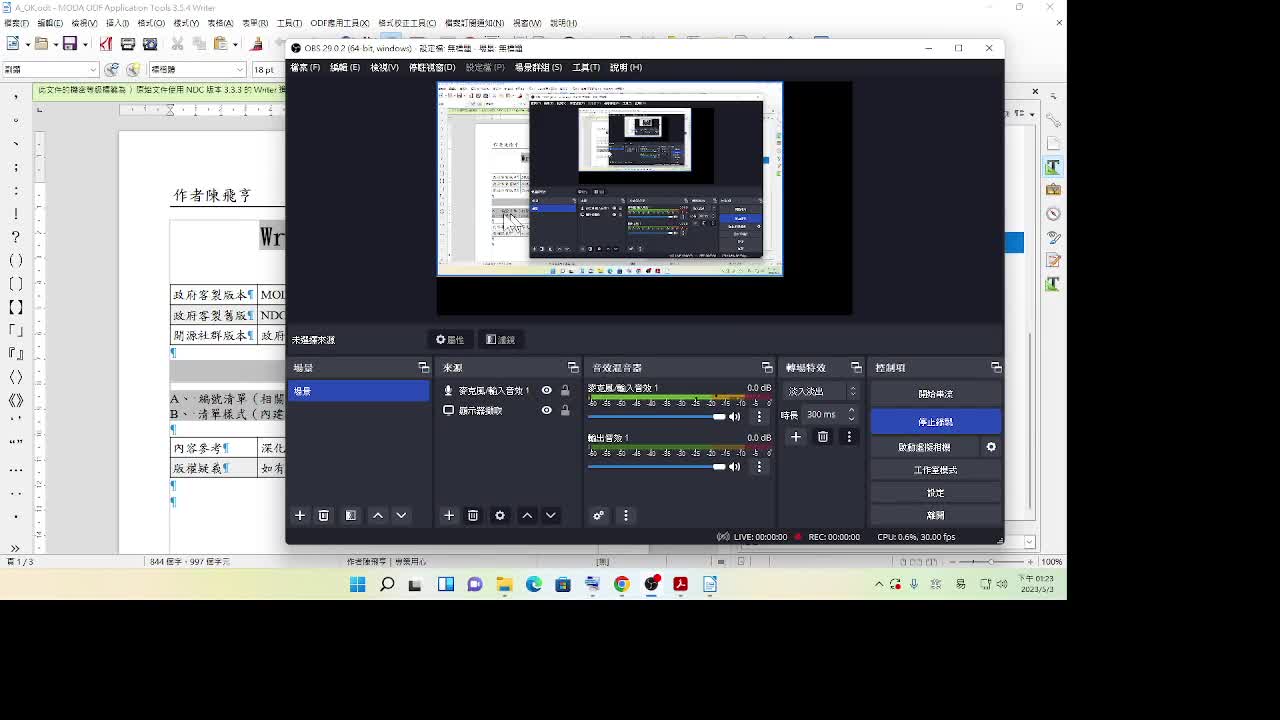This screenshot has height=720, width=1280.
Task: Move scene up in Scenes panel
Action: point(378,515)
